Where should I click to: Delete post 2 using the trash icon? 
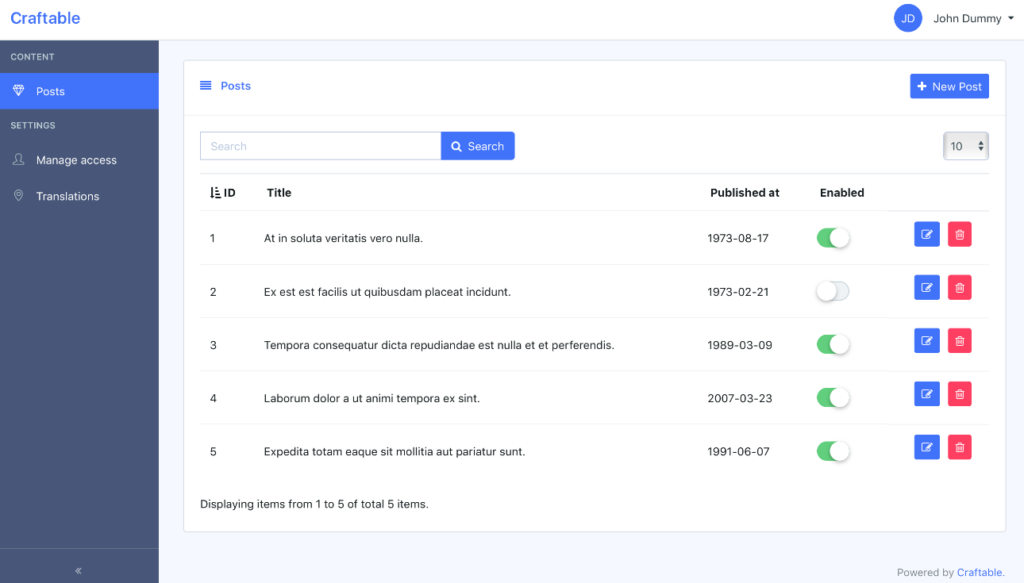(960, 288)
